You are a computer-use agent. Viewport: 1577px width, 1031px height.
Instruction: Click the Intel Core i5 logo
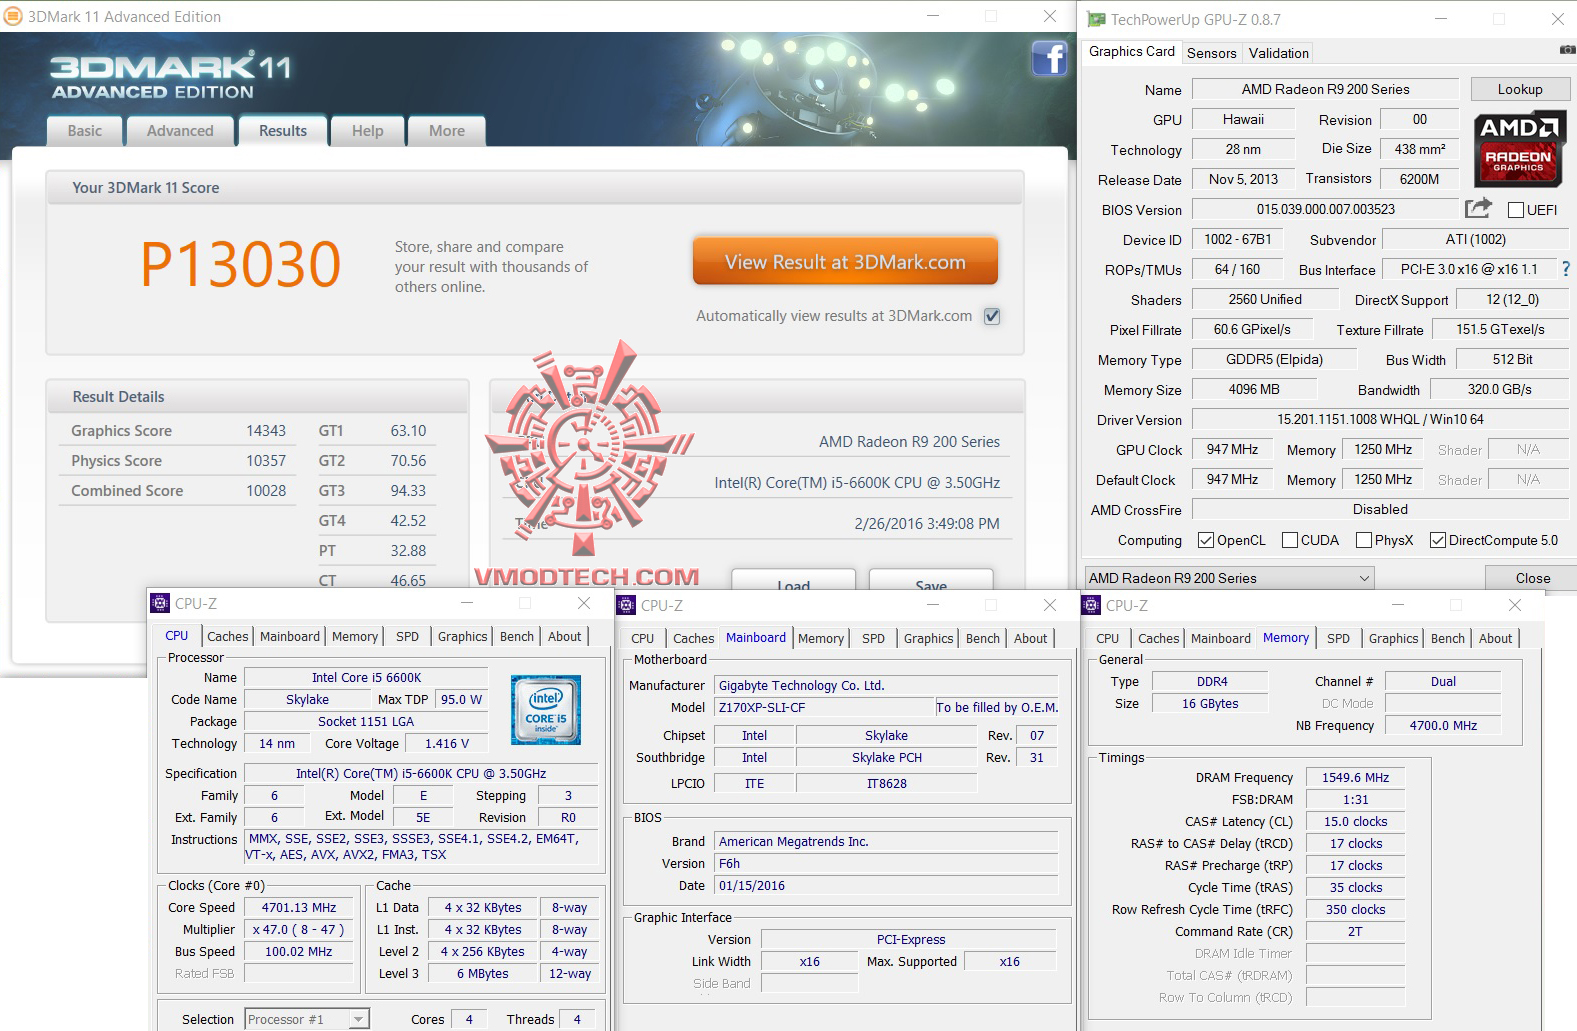click(546, 710)
